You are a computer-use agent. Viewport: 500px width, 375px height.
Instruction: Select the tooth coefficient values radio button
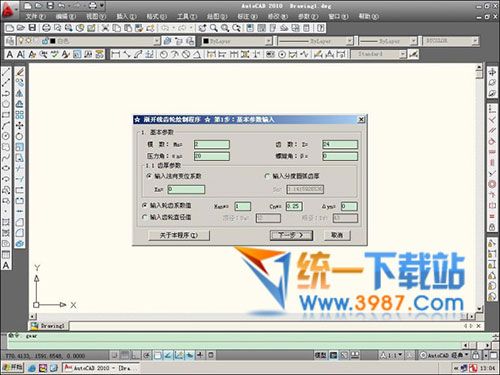click(x=145, y=205)
